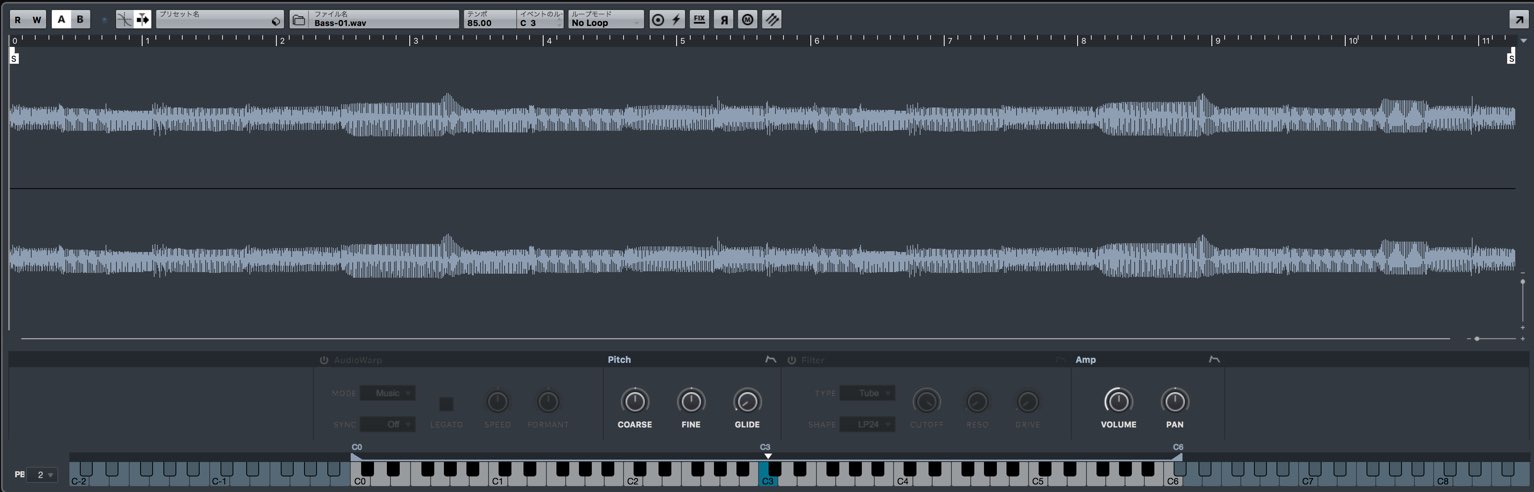Click the CUTOFF knob
The image size is (1534, 492).
point(927,402)
